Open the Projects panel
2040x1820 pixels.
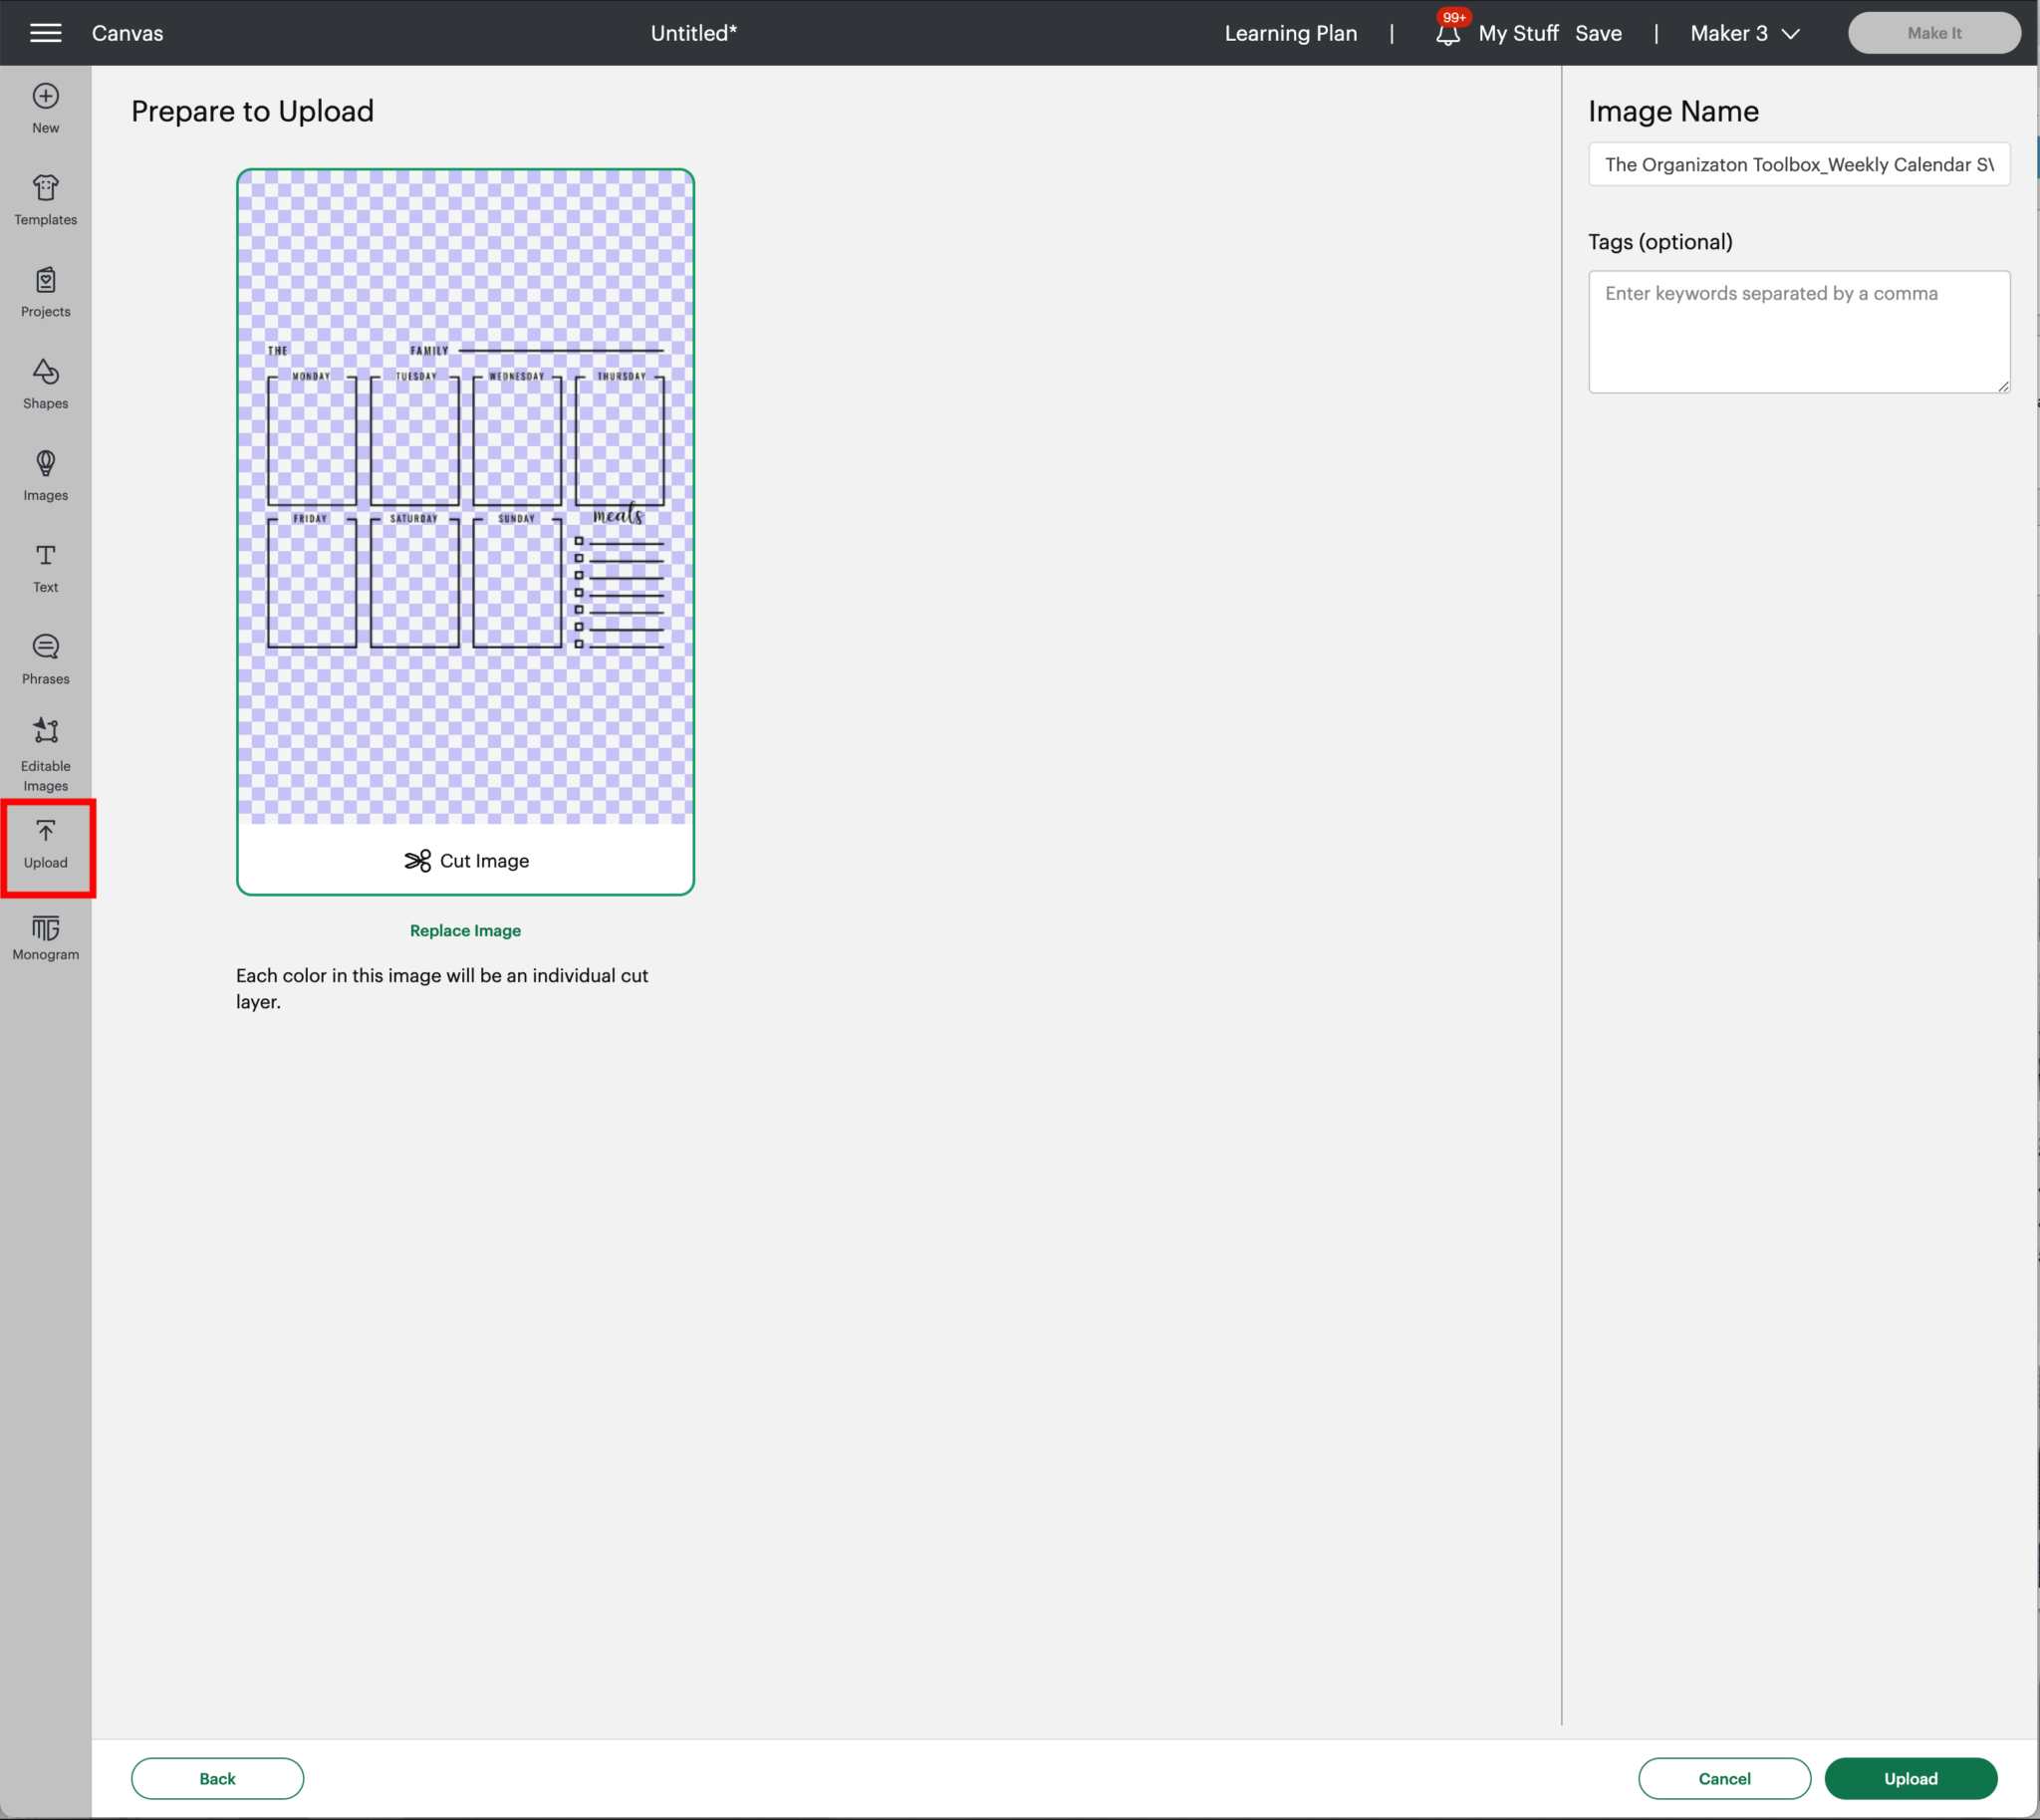click(45, 292)
